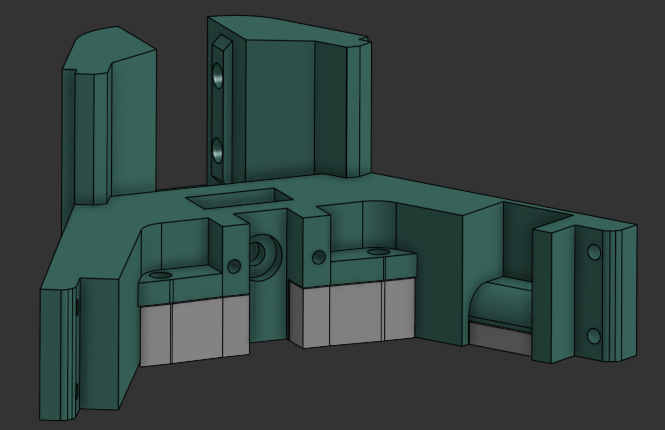The height and width of the screenshot is (430, 665).
Task: Select the small hole left of central bore
Action: [234, 266]
